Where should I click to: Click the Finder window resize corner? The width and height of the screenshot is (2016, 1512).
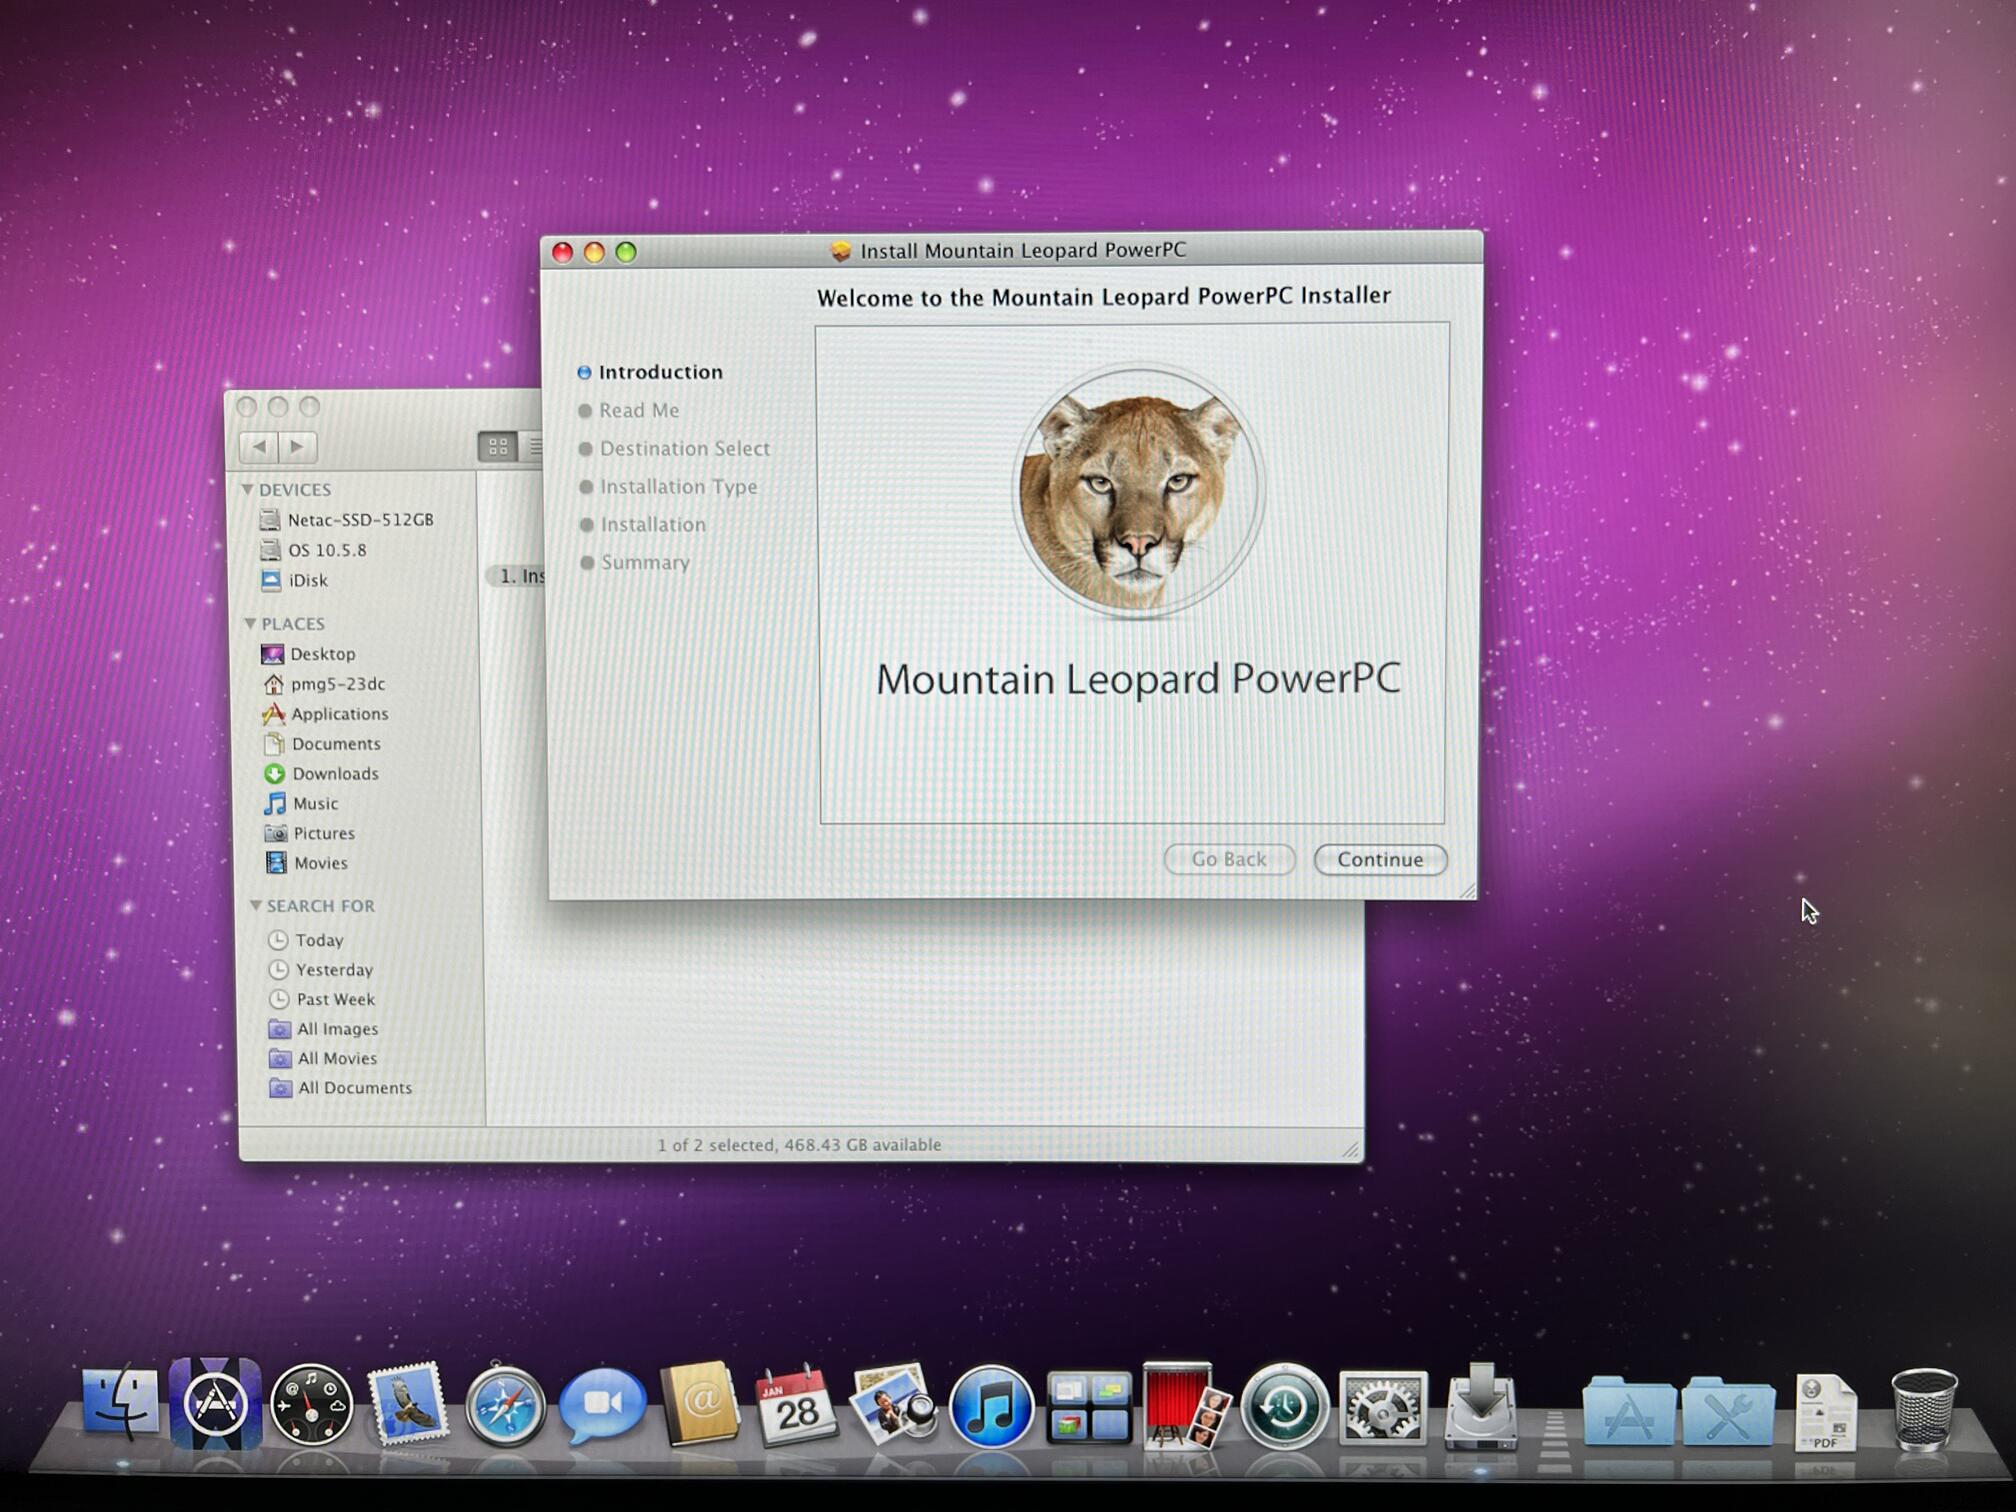[1351, 1150]
